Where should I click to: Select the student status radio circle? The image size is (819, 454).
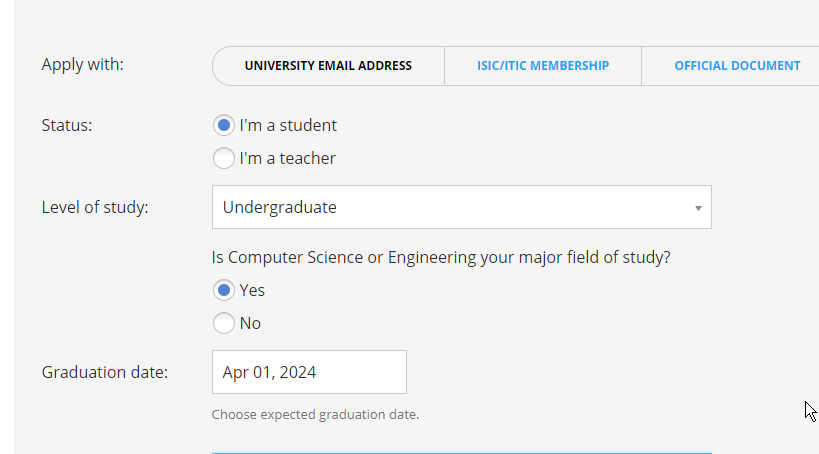pos(224,126)
